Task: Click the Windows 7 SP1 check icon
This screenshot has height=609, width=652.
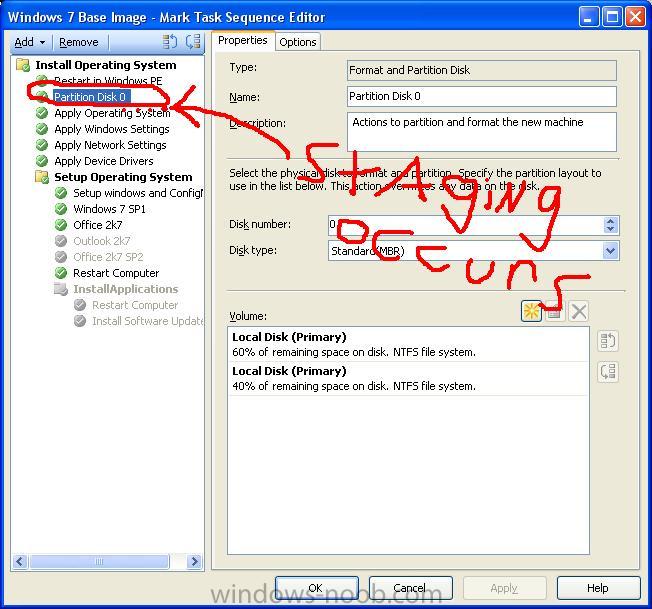Action: point(61,209)
